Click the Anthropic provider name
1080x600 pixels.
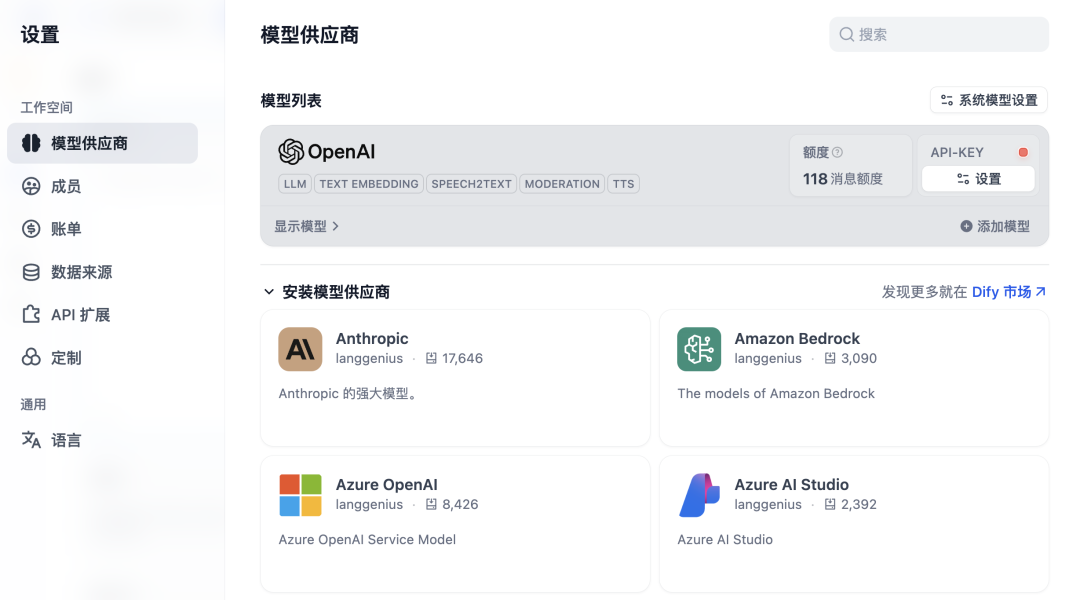[x=372, y=339]
